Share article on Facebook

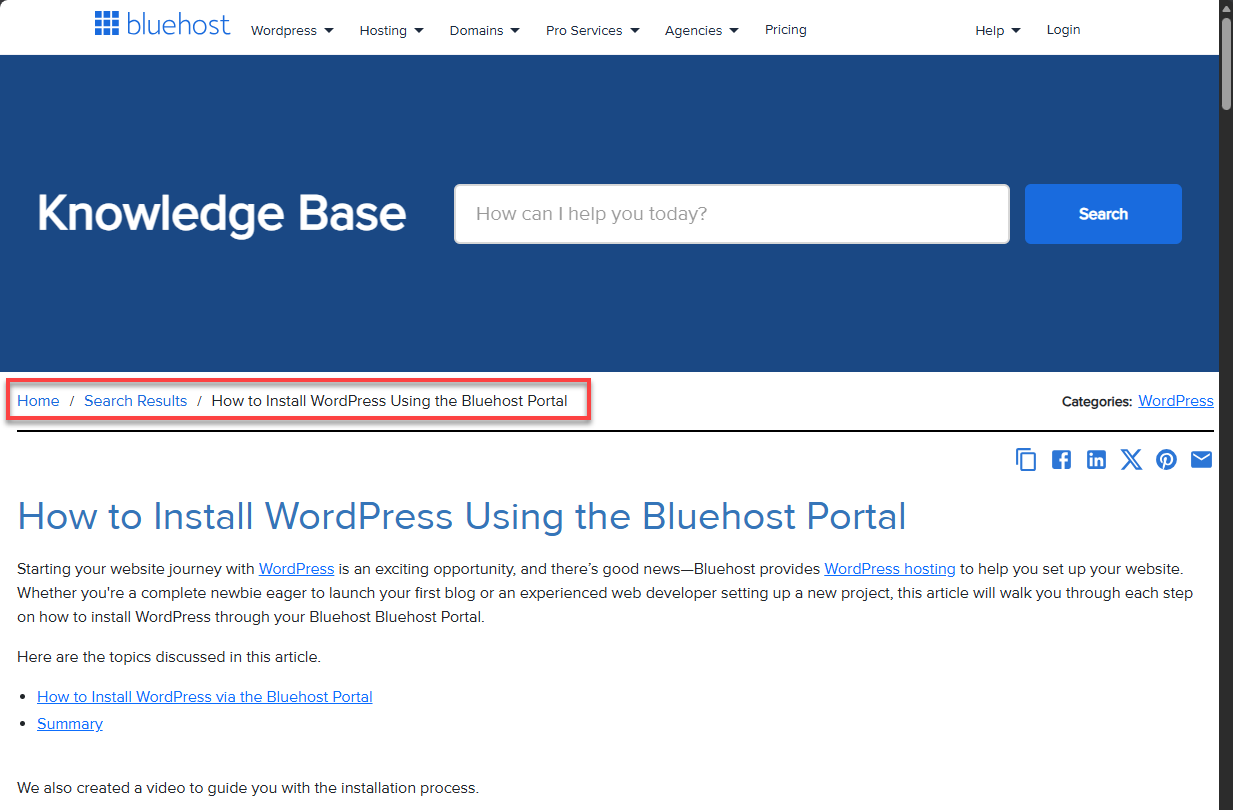pos(1061,460)
